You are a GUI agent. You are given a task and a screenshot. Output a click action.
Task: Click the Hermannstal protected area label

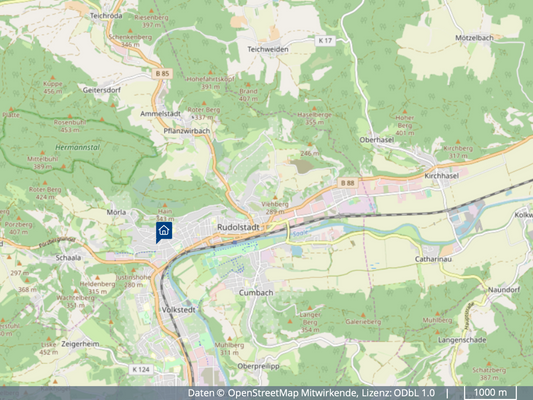pos(78,147)
